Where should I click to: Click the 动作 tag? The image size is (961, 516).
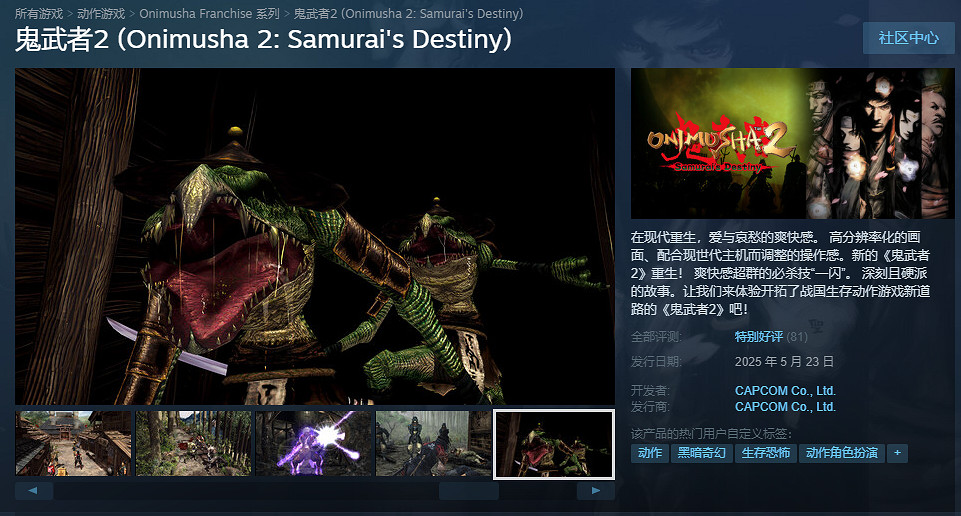click(x=650, y=453)
